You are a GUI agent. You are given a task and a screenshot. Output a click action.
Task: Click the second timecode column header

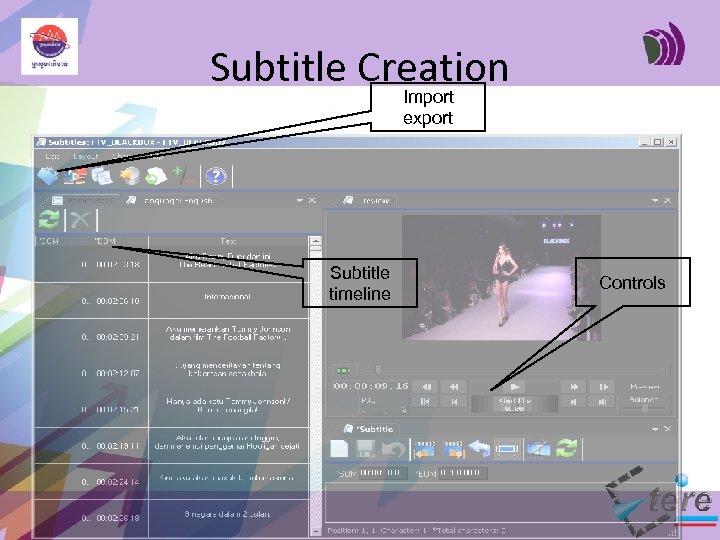point(105,241)
